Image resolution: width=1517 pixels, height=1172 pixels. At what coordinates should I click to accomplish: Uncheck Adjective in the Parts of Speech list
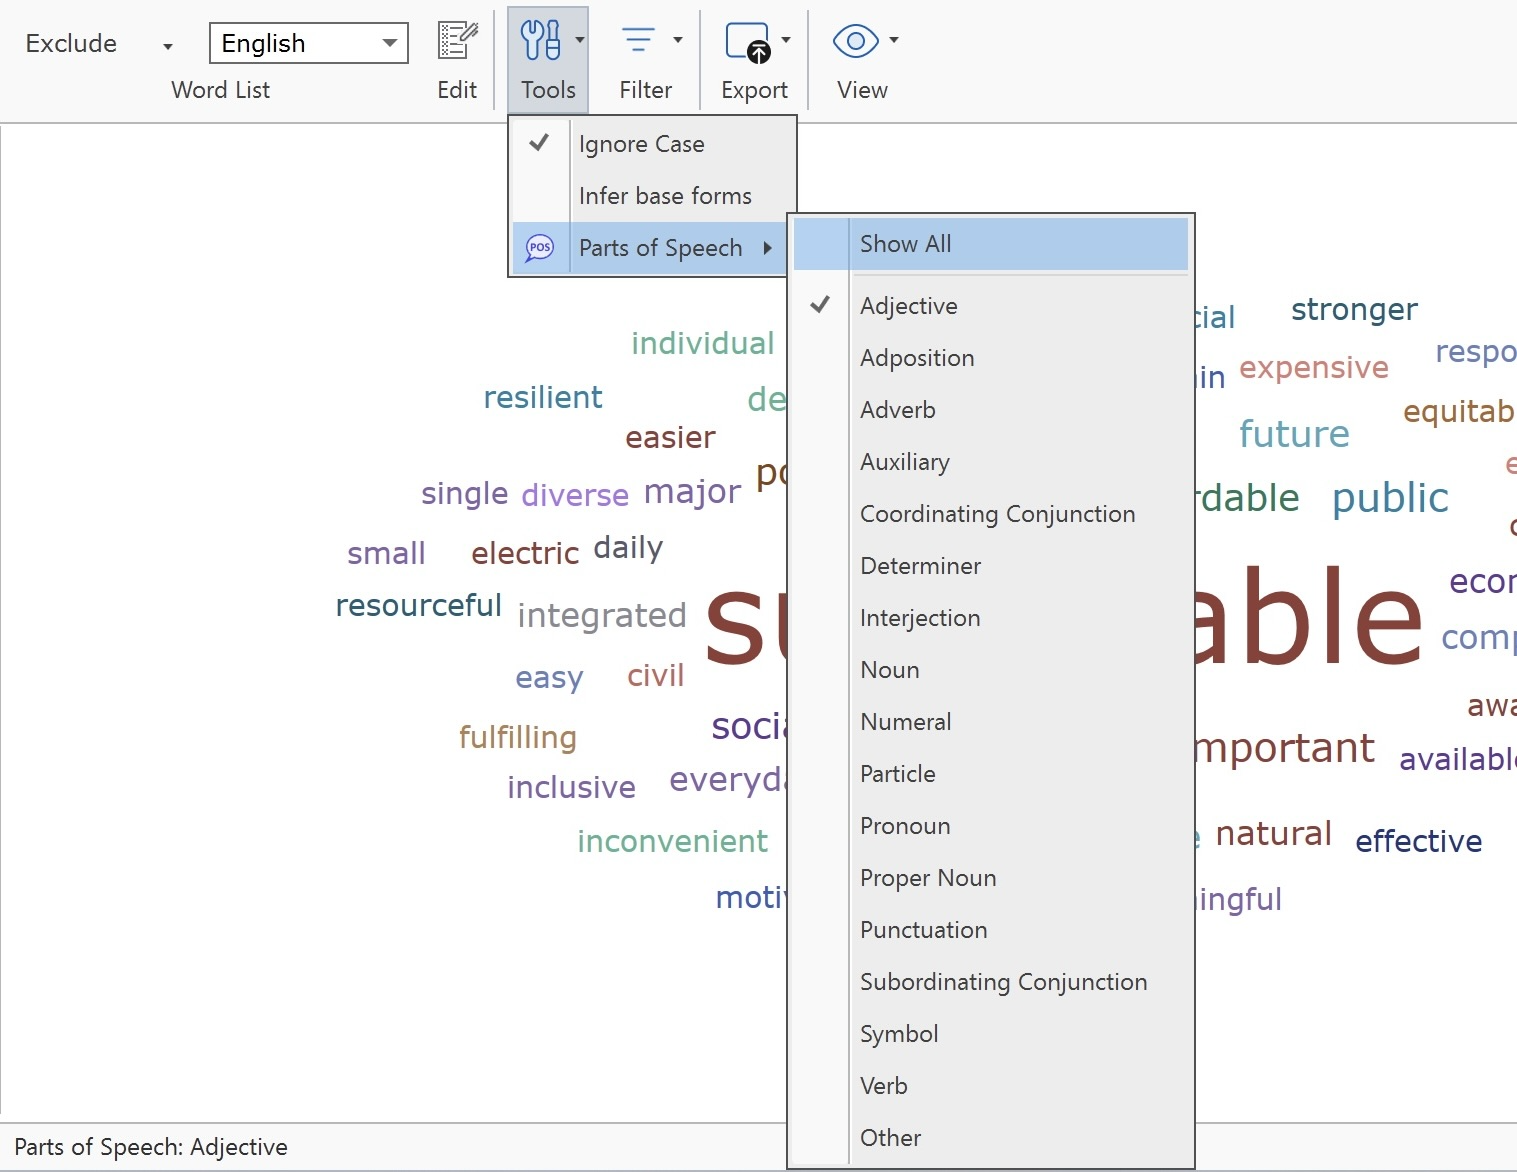pos(908,305)
